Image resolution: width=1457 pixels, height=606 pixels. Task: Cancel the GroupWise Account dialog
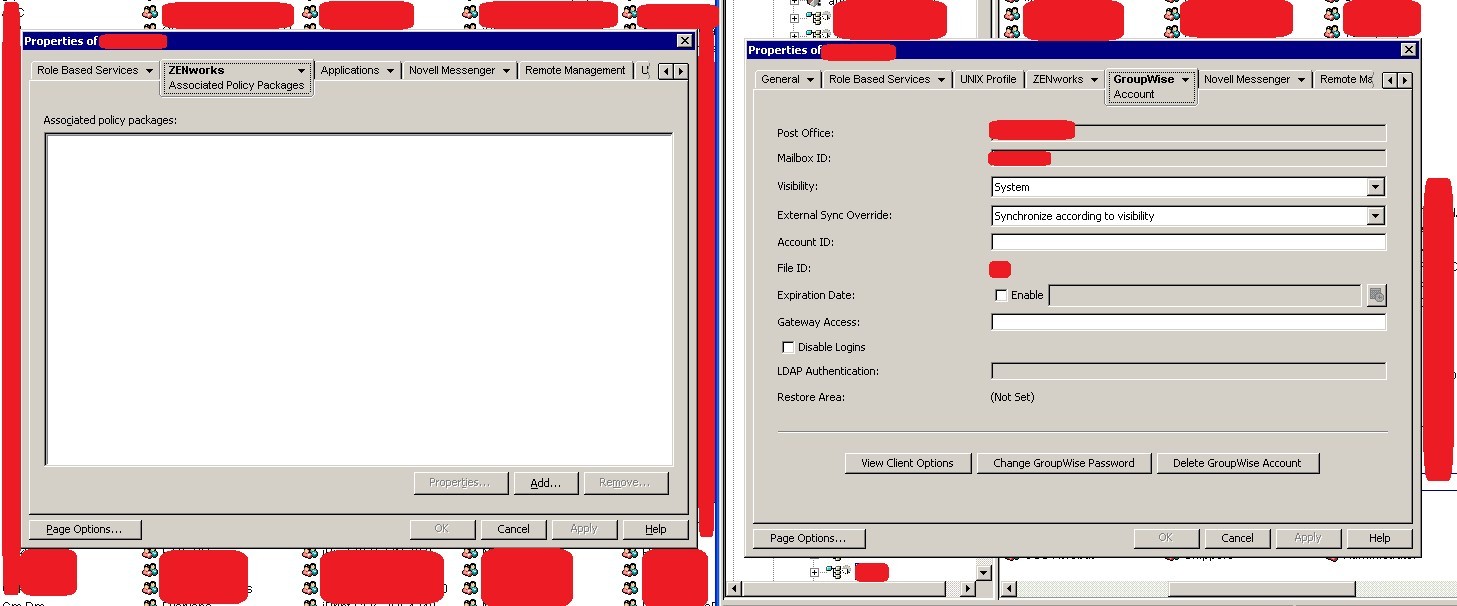tap(1237, 538)
